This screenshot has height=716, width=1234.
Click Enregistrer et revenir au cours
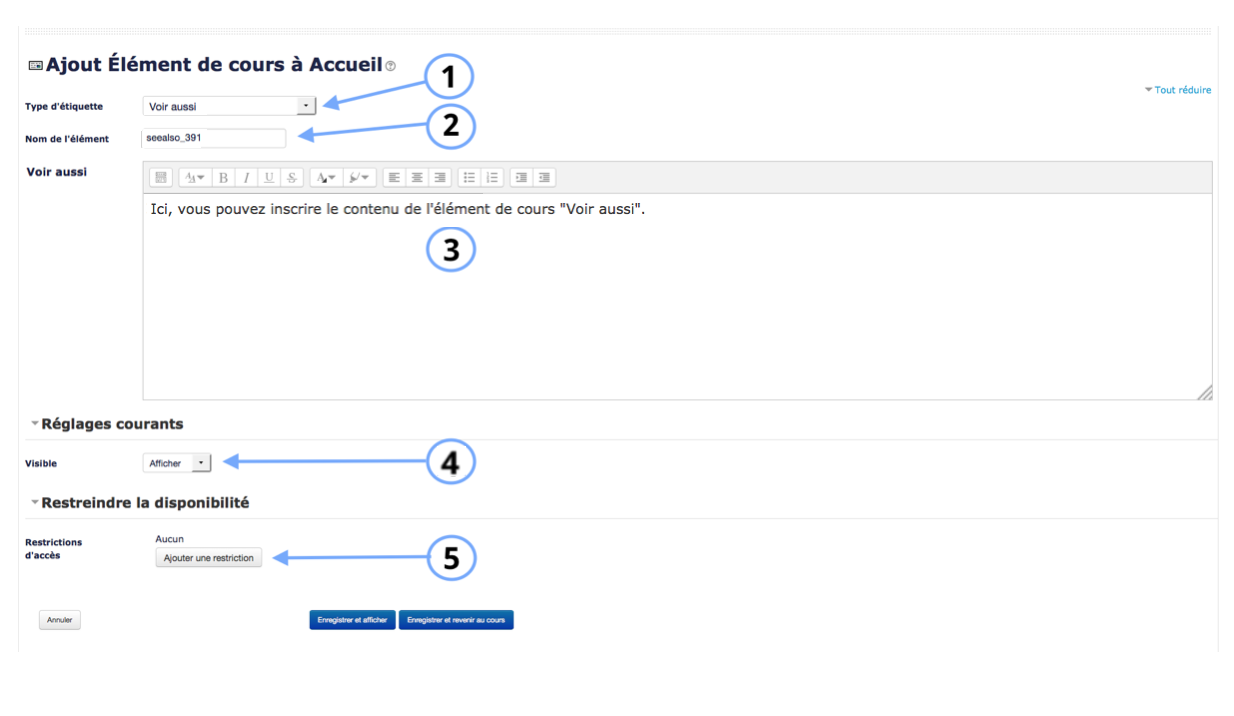click(456, 620)
